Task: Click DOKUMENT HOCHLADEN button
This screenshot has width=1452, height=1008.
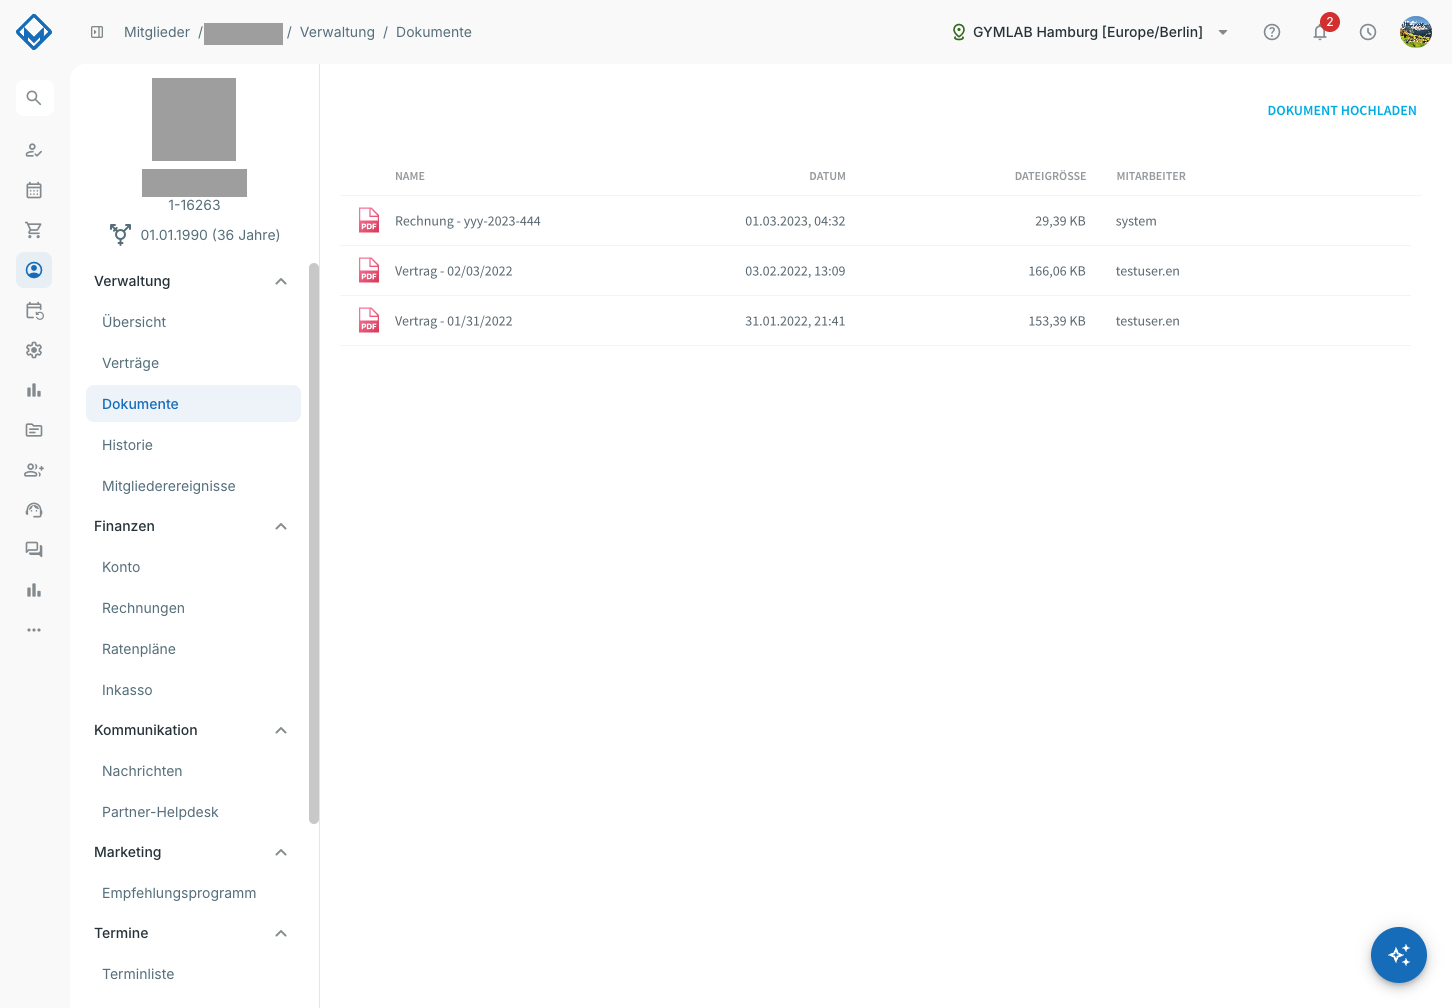Action: pos(1342,111)
